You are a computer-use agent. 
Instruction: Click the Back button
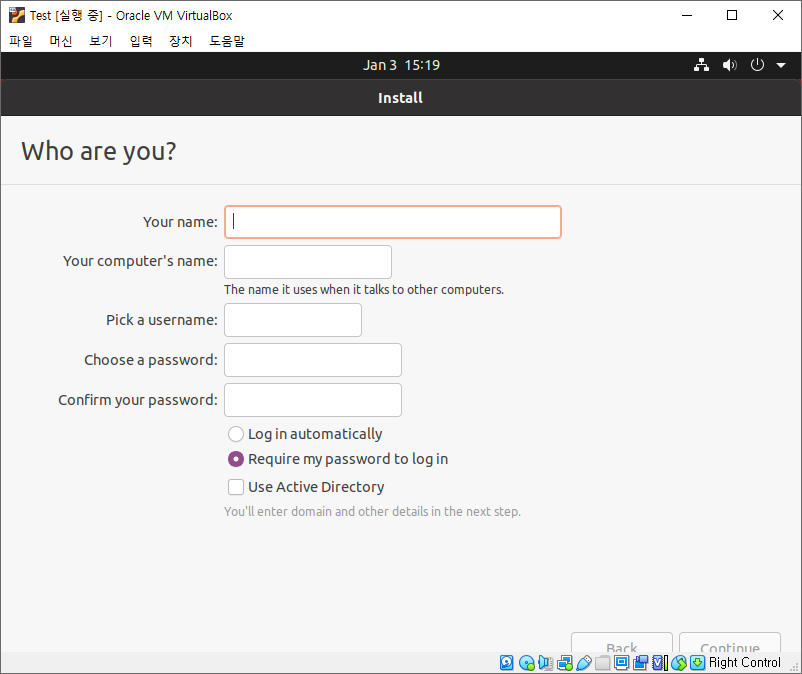coord(621,643)
